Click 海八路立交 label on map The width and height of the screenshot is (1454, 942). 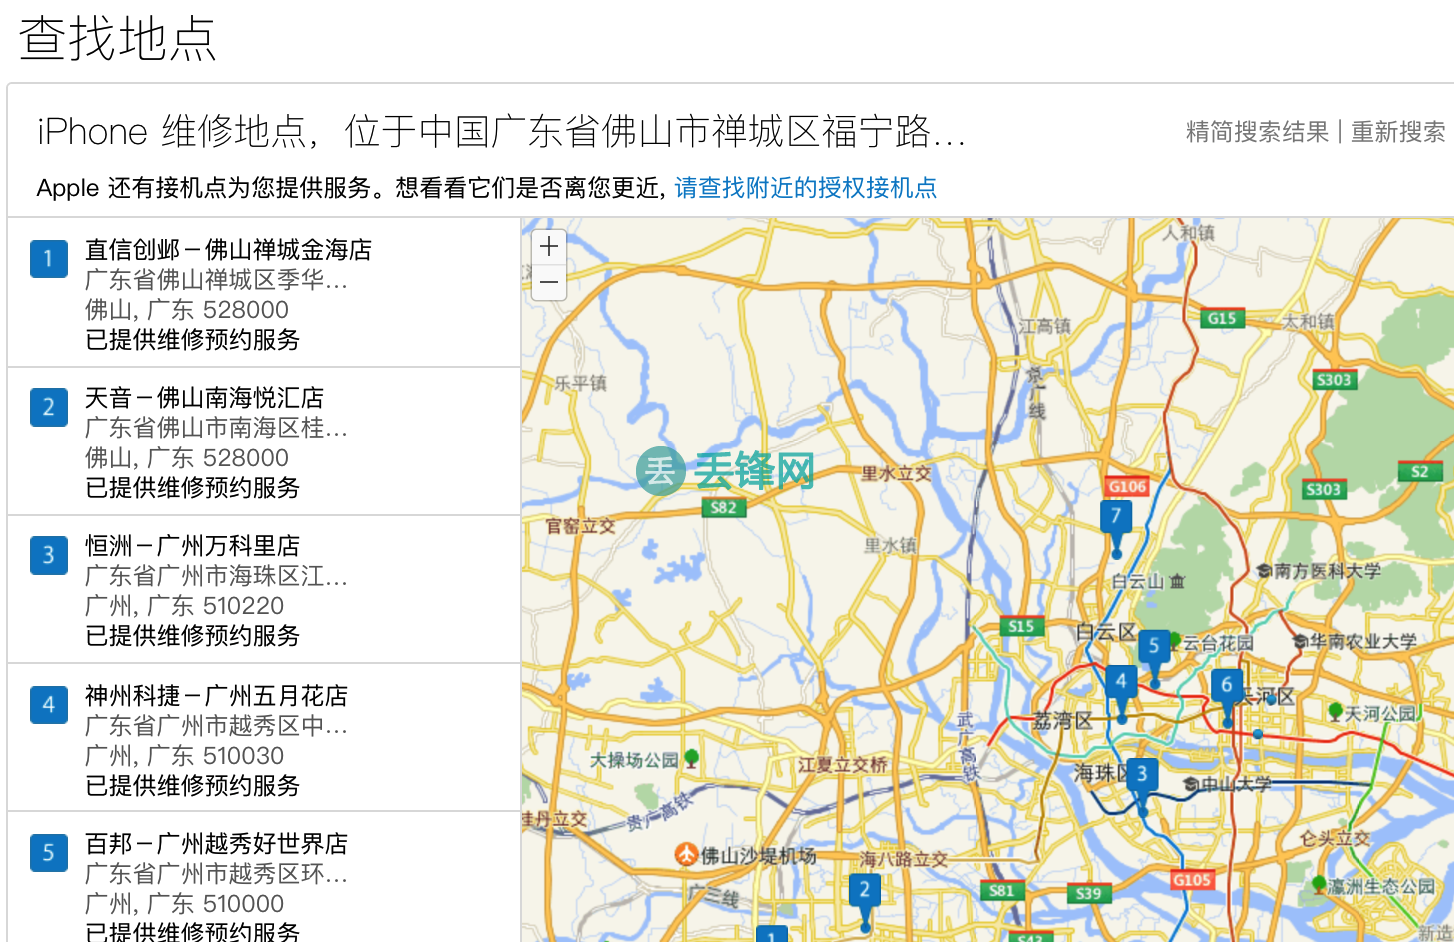[903, 859]
